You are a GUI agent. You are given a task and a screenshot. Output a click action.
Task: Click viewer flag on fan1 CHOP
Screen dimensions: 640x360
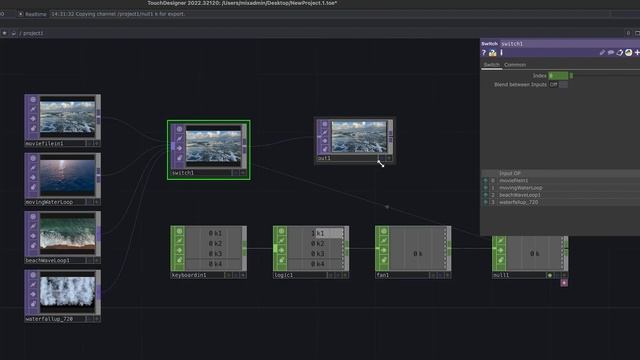click(384, 231)
